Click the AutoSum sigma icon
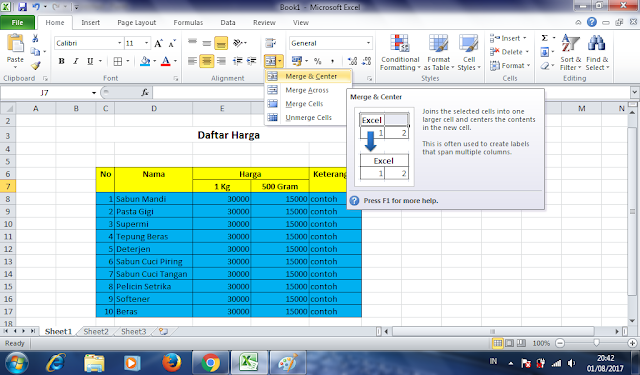Image resolution: width=640 pixels, height=375 pixels. point(544,38)
